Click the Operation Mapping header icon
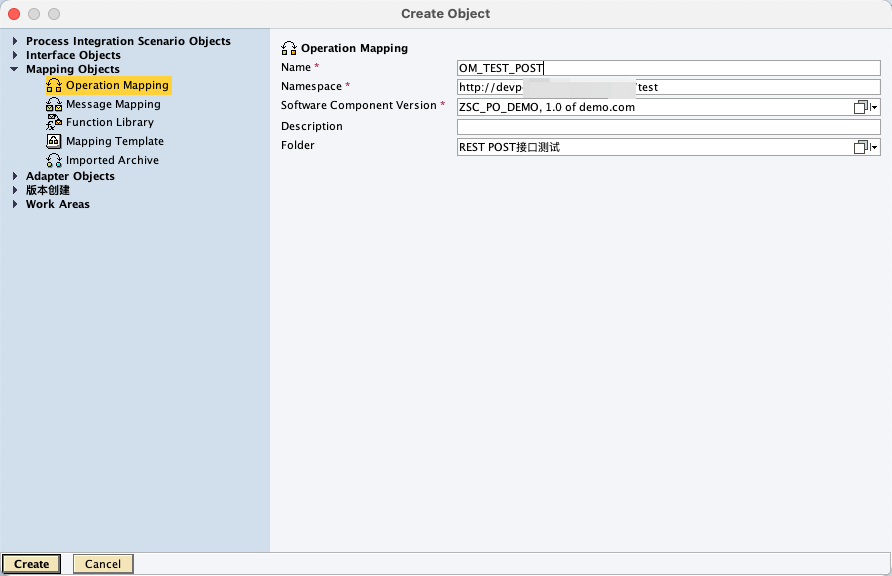 (289, 48)
